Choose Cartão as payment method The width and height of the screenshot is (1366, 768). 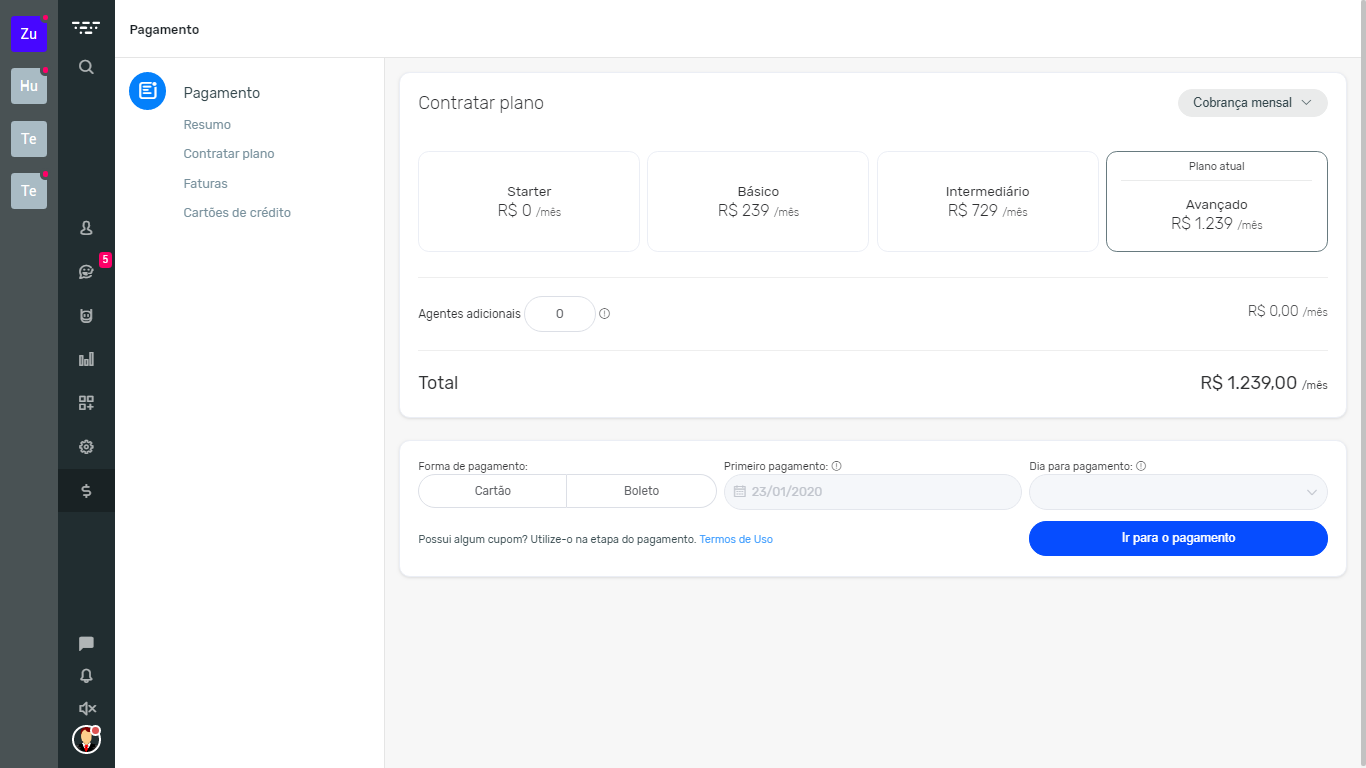click(x=492, y=491)
